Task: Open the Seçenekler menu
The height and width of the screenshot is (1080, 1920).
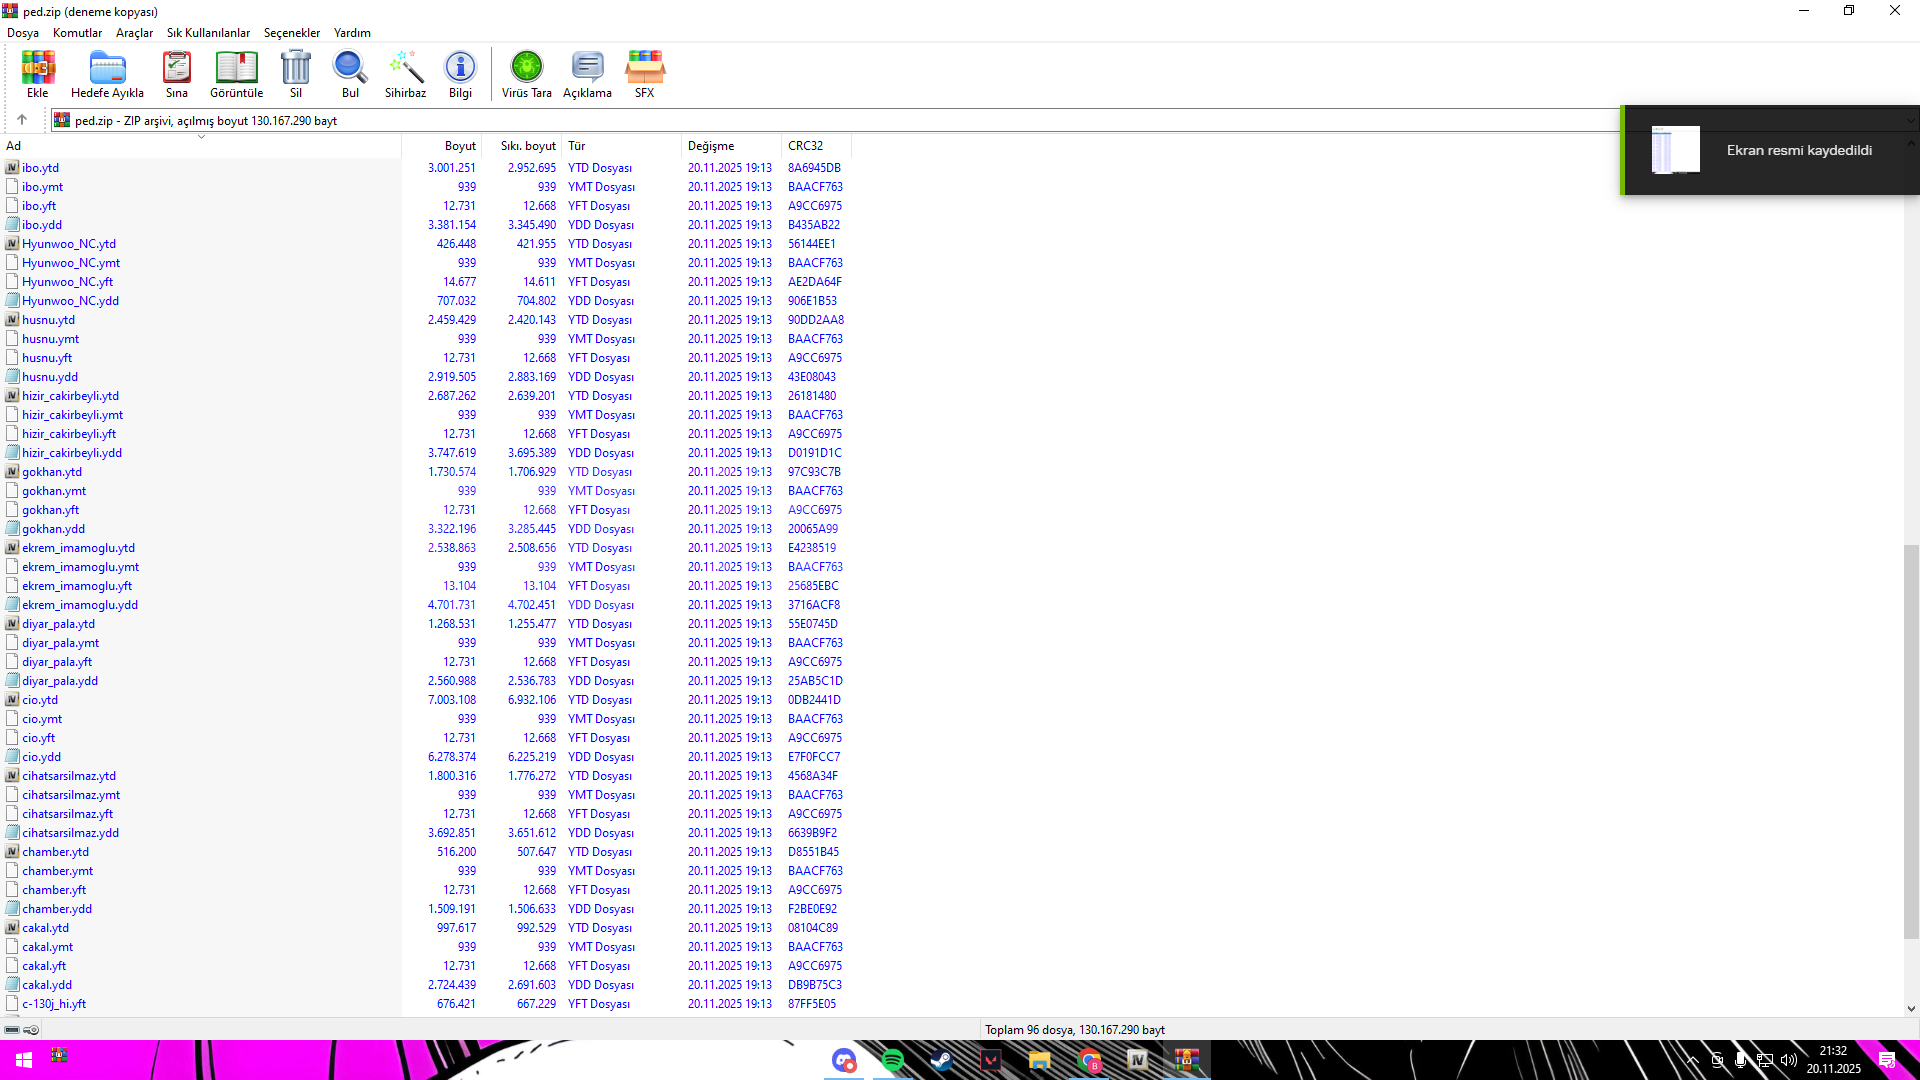Action: click(x=291, y=33)
